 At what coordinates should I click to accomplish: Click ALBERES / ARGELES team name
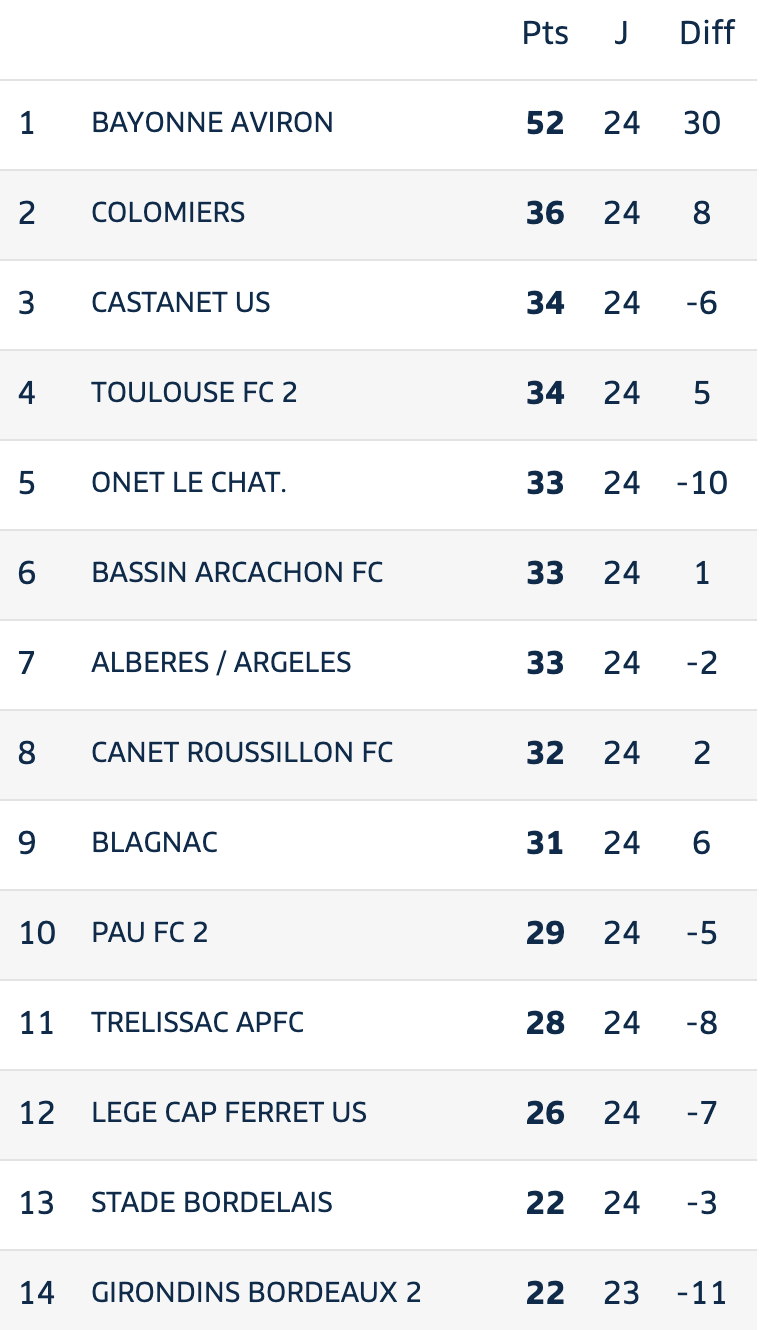[x=221, y=663]
